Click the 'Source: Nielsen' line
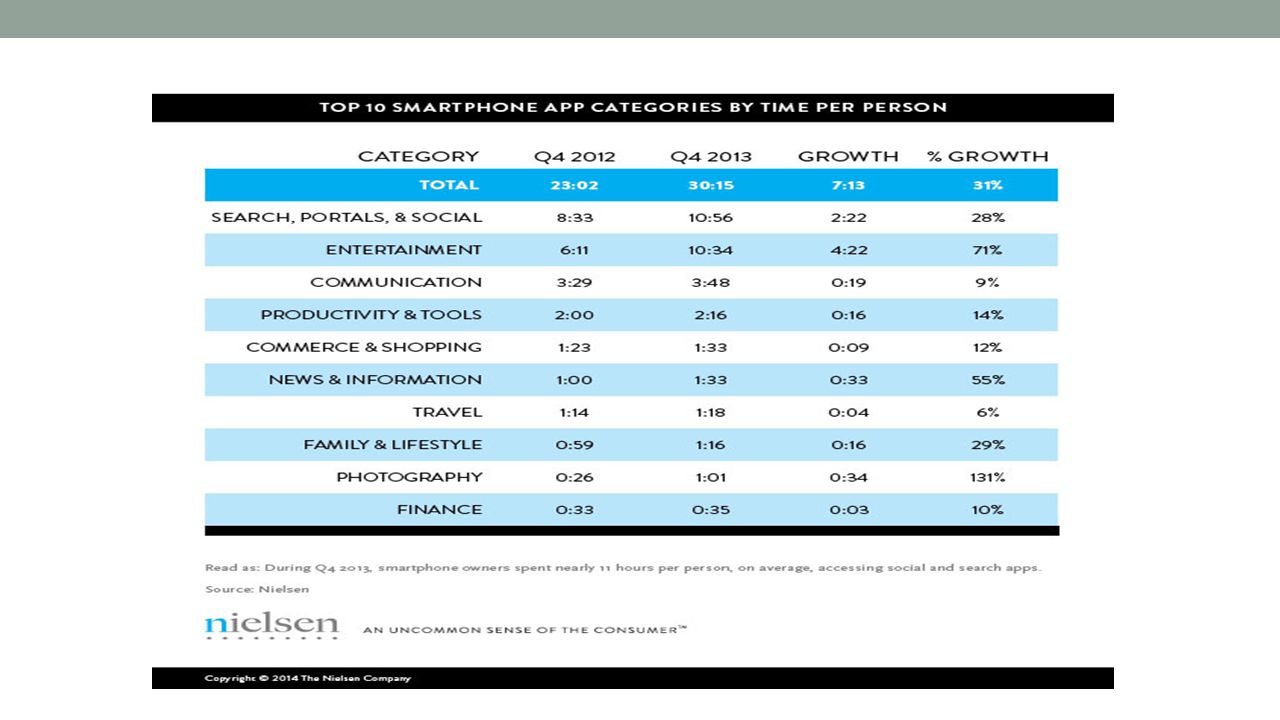Image resolution: width=1280 pixels, height=720 pixels. point(257,590)
